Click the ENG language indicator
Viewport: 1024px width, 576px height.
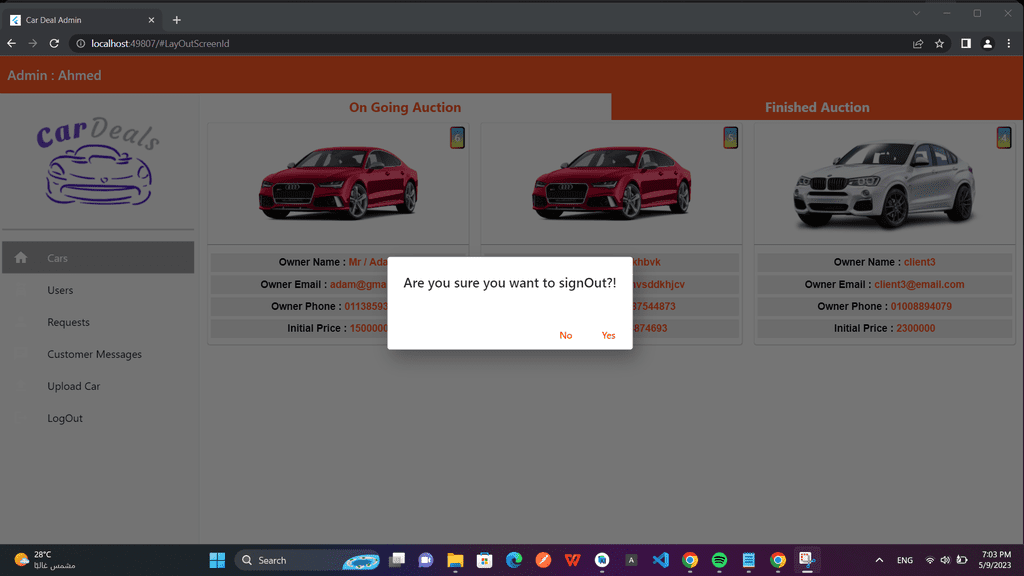904,560
